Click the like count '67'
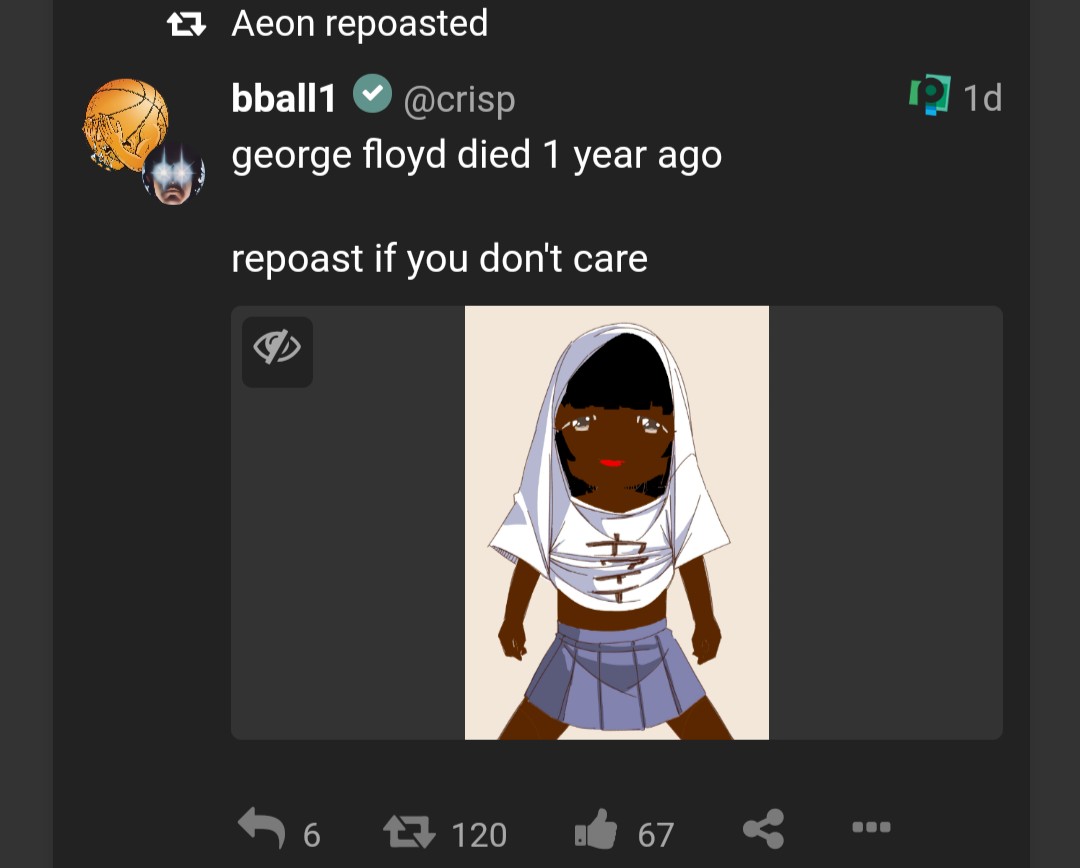Screen dimensions: 1080x868 click(656, 835)
